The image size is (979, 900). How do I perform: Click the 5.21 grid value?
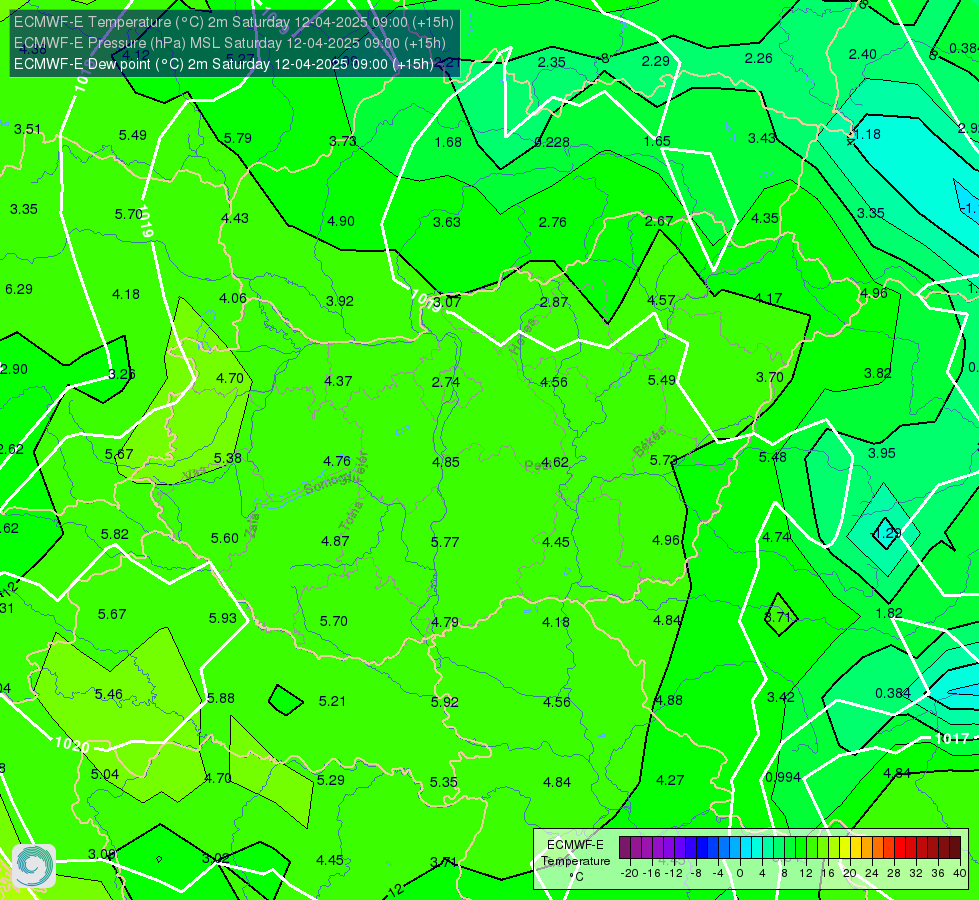[332, 701]
